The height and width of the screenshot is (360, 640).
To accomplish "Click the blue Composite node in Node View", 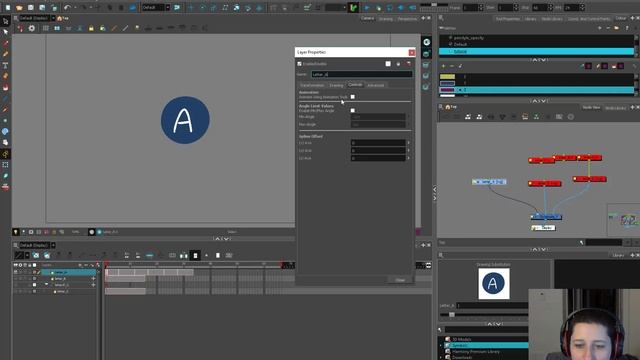I will pyautogui.click(x=546, y=217).
